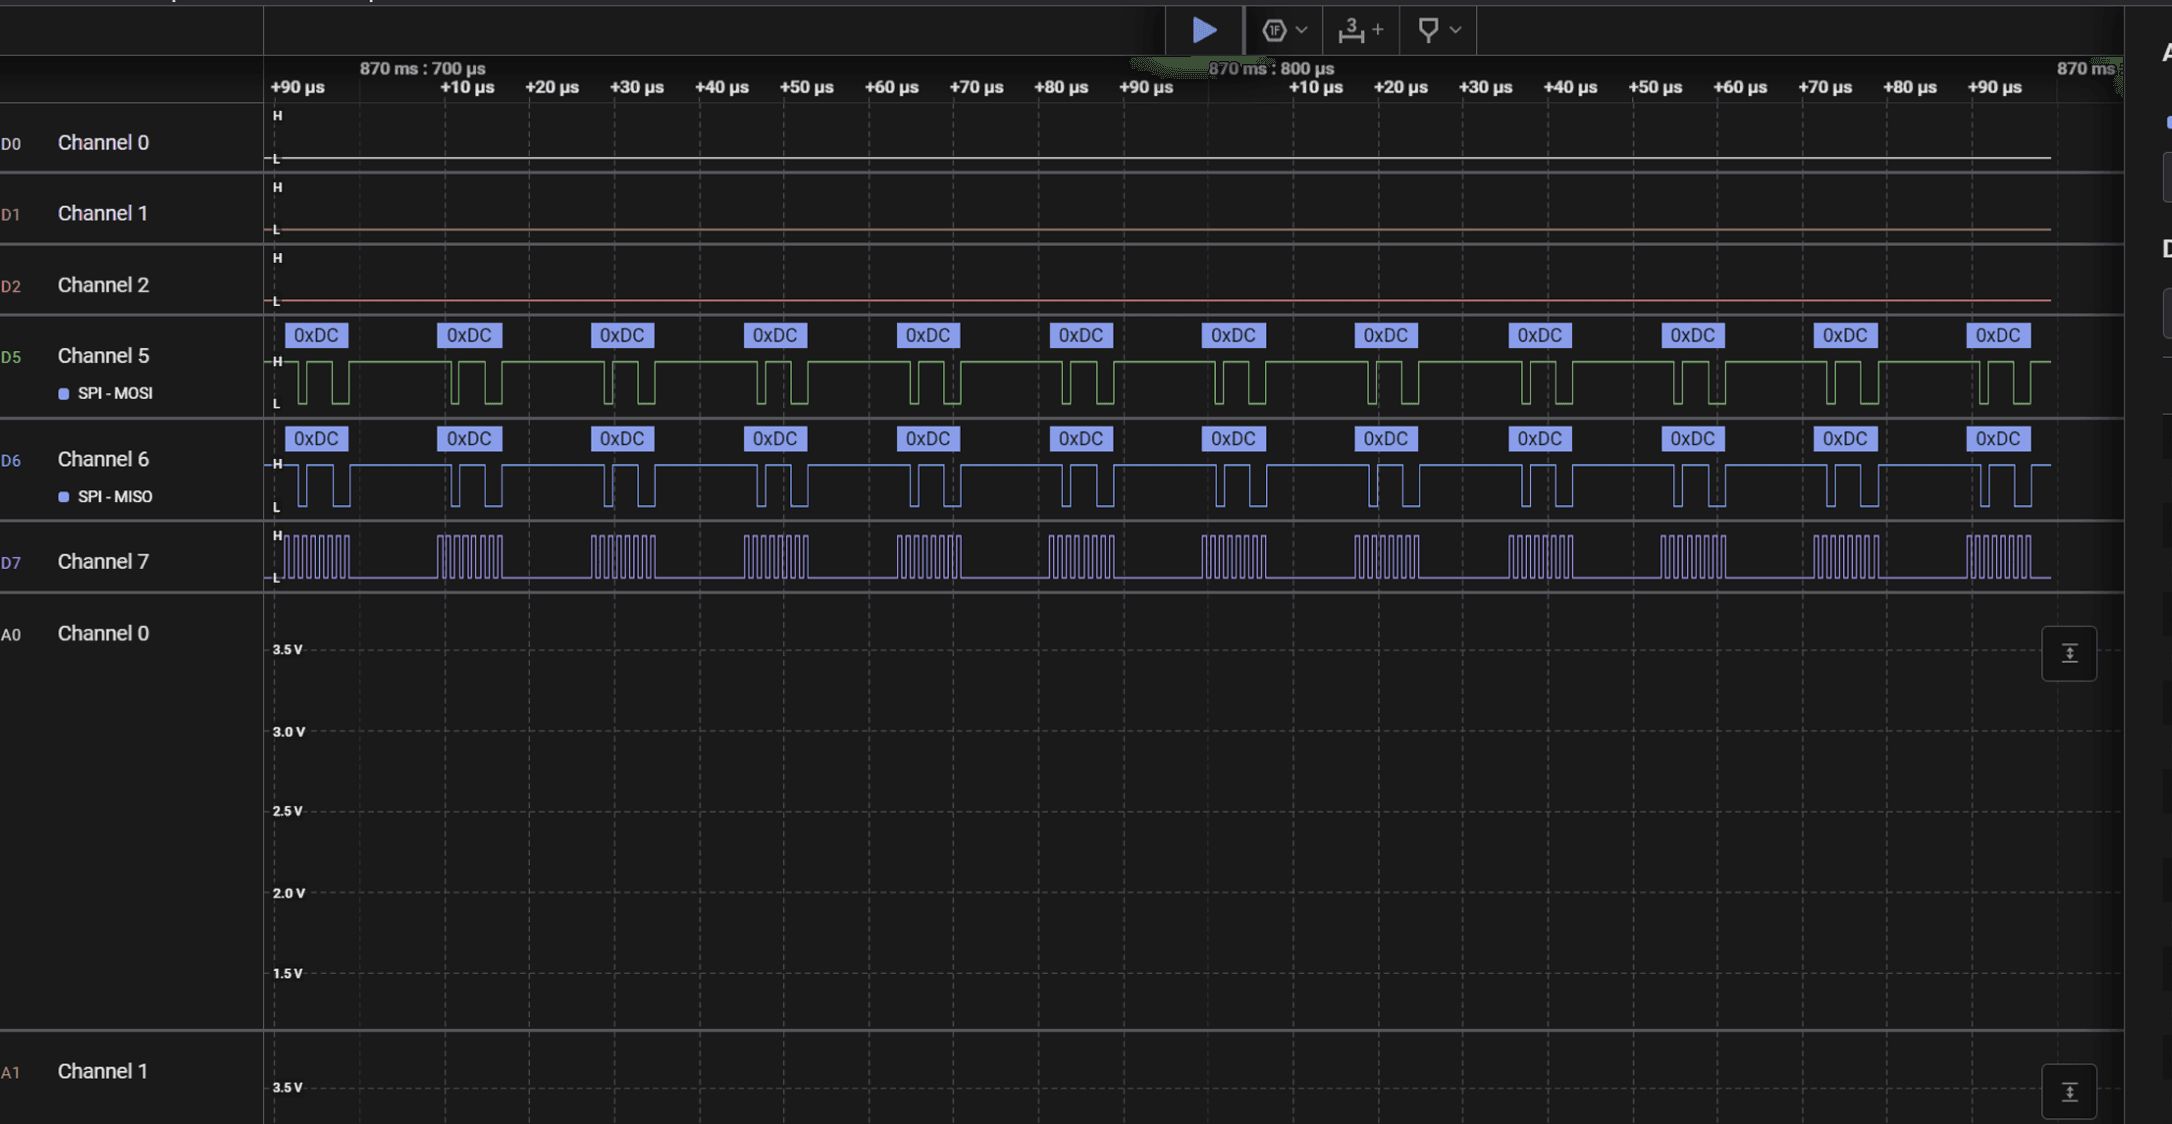
Task: Expand the marker dropdown chevron
Action: [1456, 31]
